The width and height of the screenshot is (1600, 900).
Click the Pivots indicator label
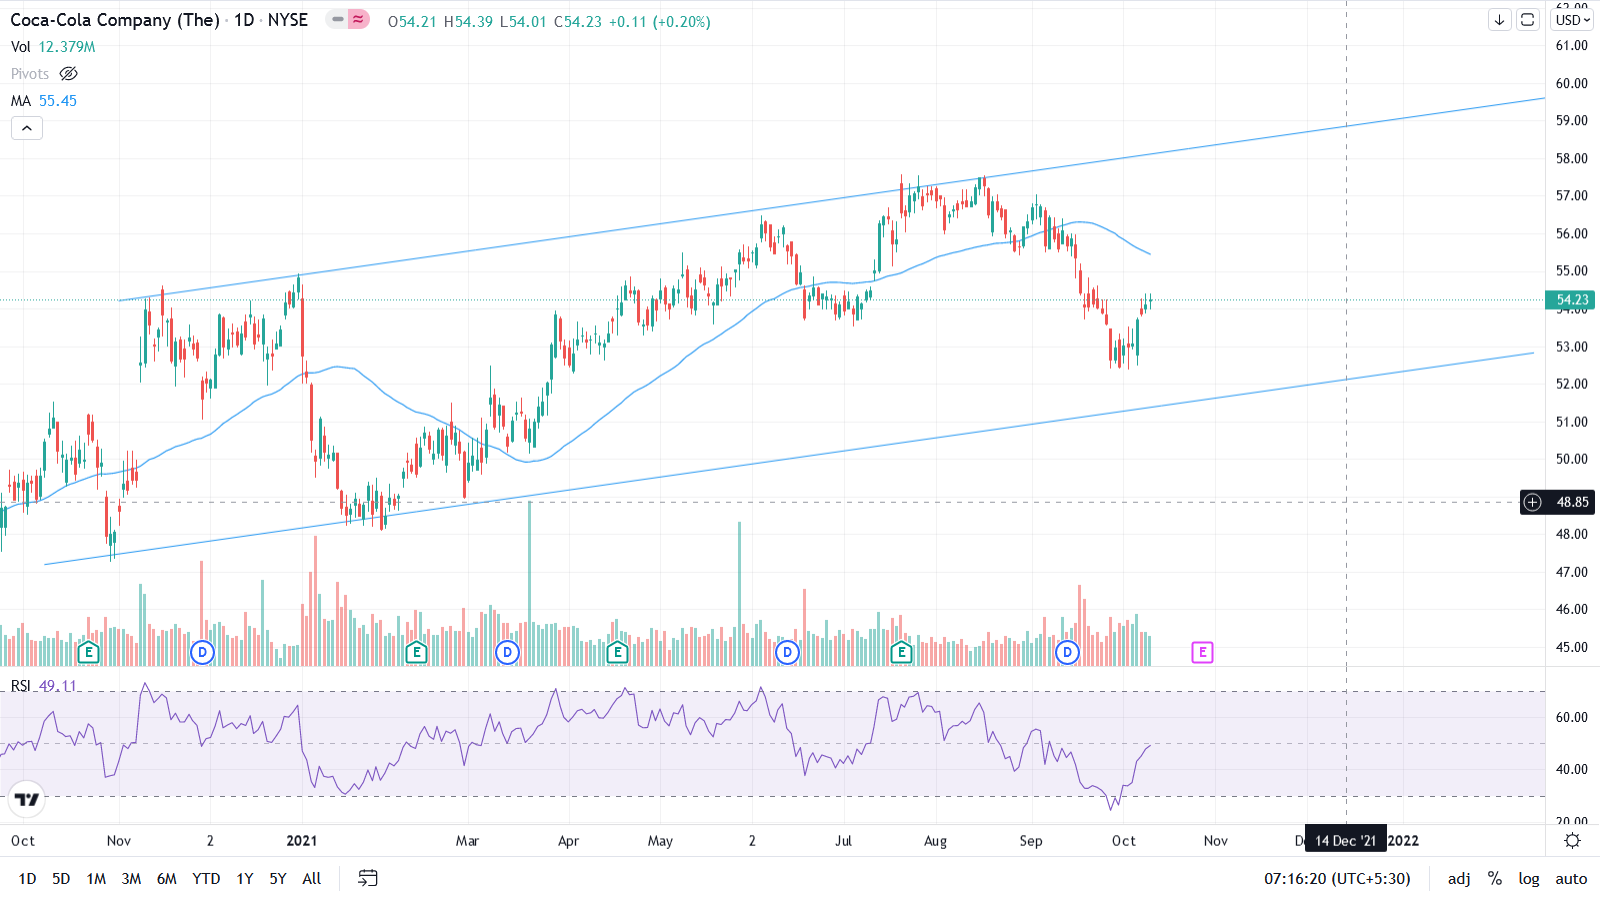tap(30, 74)
